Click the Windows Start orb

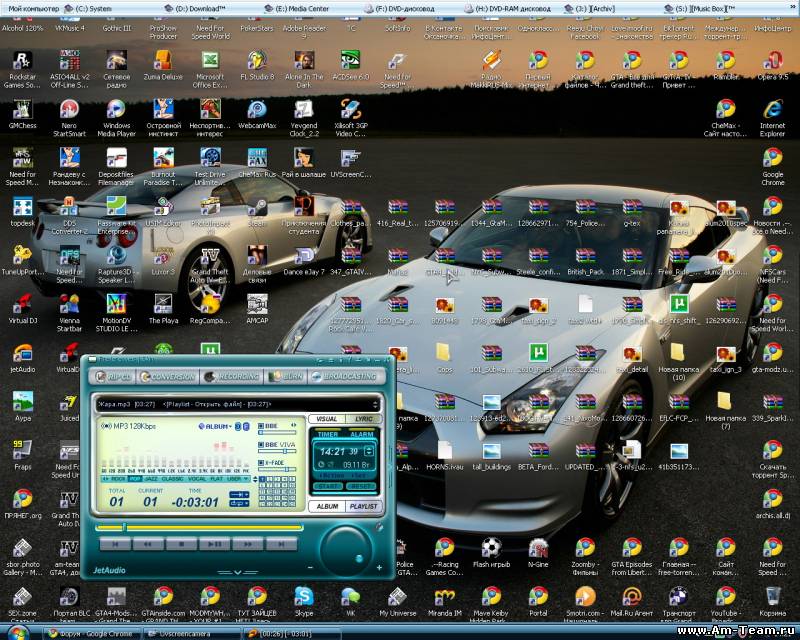pyautogui.click(x=18, y=633)
